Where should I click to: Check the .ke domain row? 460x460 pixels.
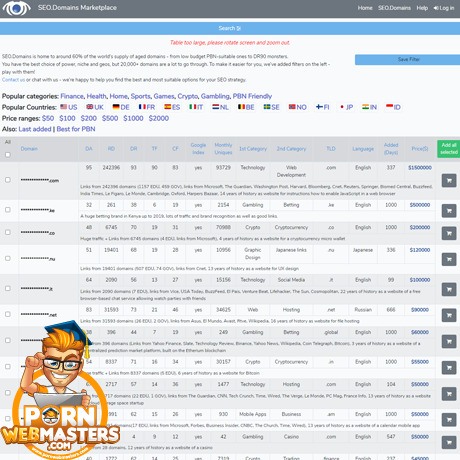click(8, 210)
